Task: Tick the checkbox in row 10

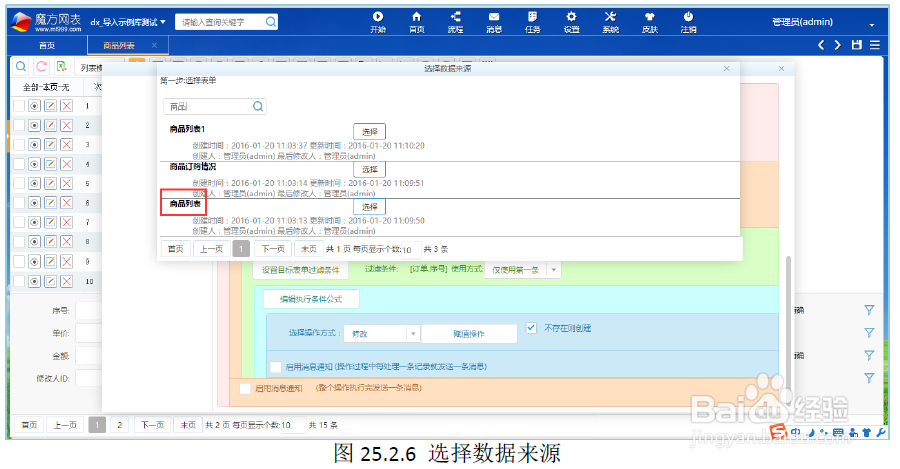Action: point(19,281)
